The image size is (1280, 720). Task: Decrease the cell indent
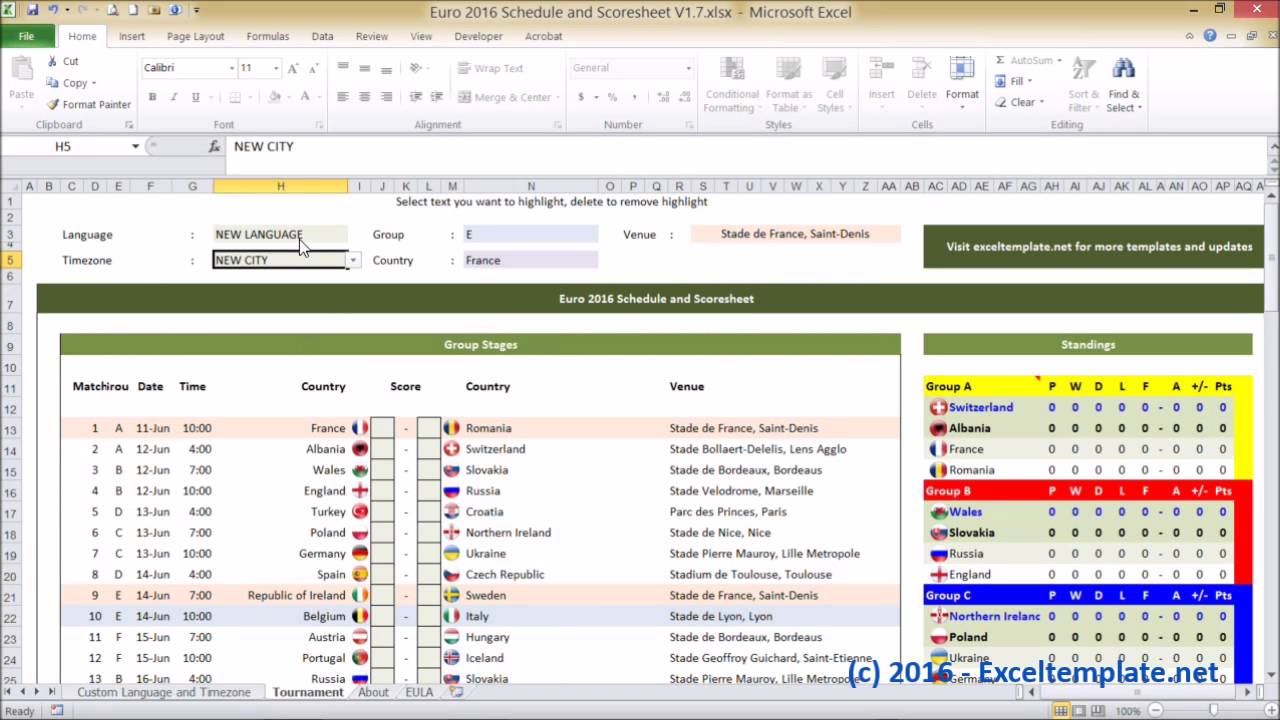415,97
